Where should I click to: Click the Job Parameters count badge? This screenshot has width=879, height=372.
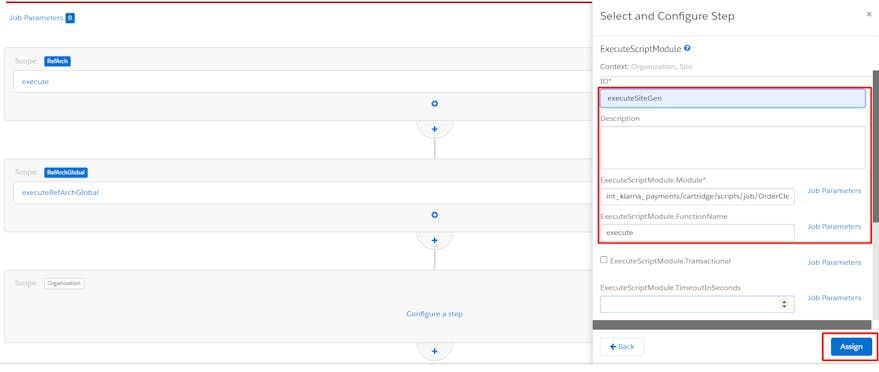coord(70,18)
